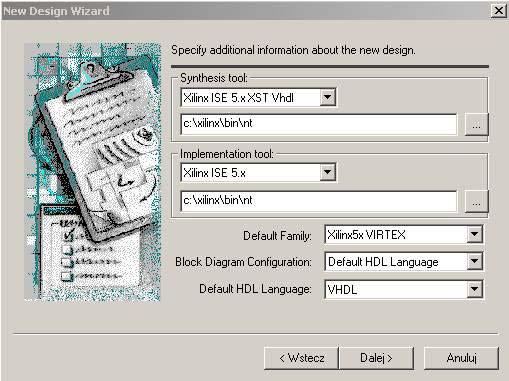Click the 'Default HDL Language:' label
This screenshot has height=381, width=509.
(x=255, y=289)
